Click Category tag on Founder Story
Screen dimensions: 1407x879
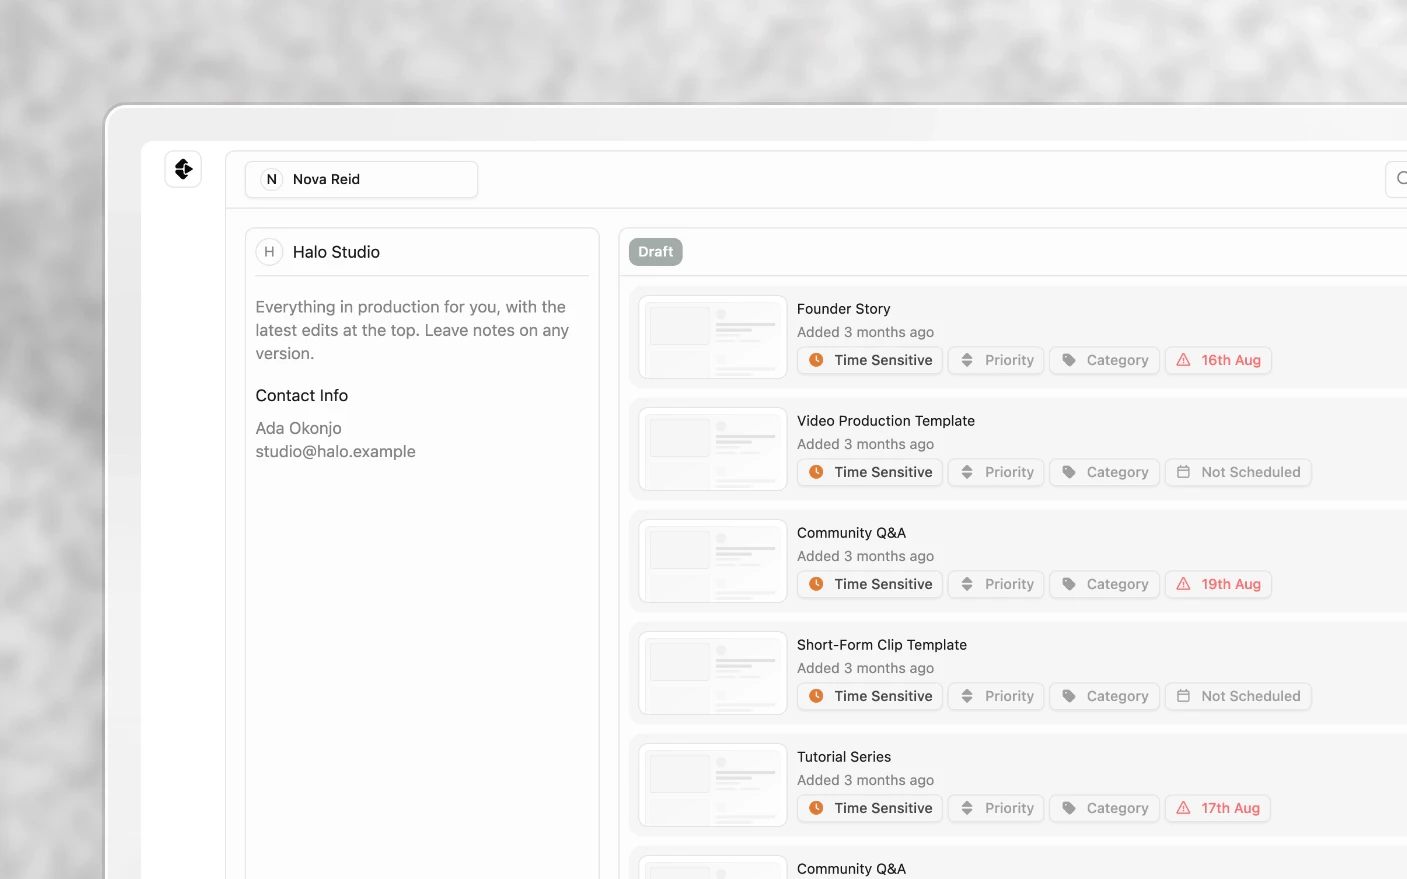tap(1105, 360)
